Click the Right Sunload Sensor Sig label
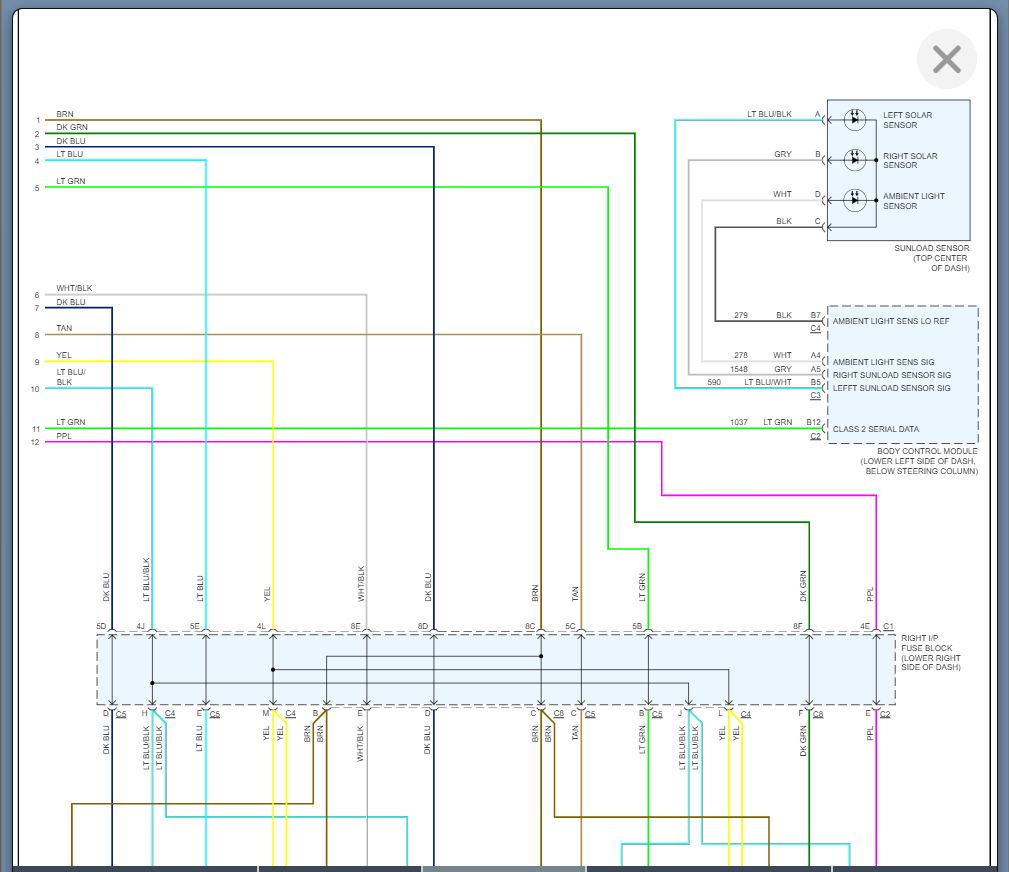This screenshot has height=872, width=1009. (891, 375)
